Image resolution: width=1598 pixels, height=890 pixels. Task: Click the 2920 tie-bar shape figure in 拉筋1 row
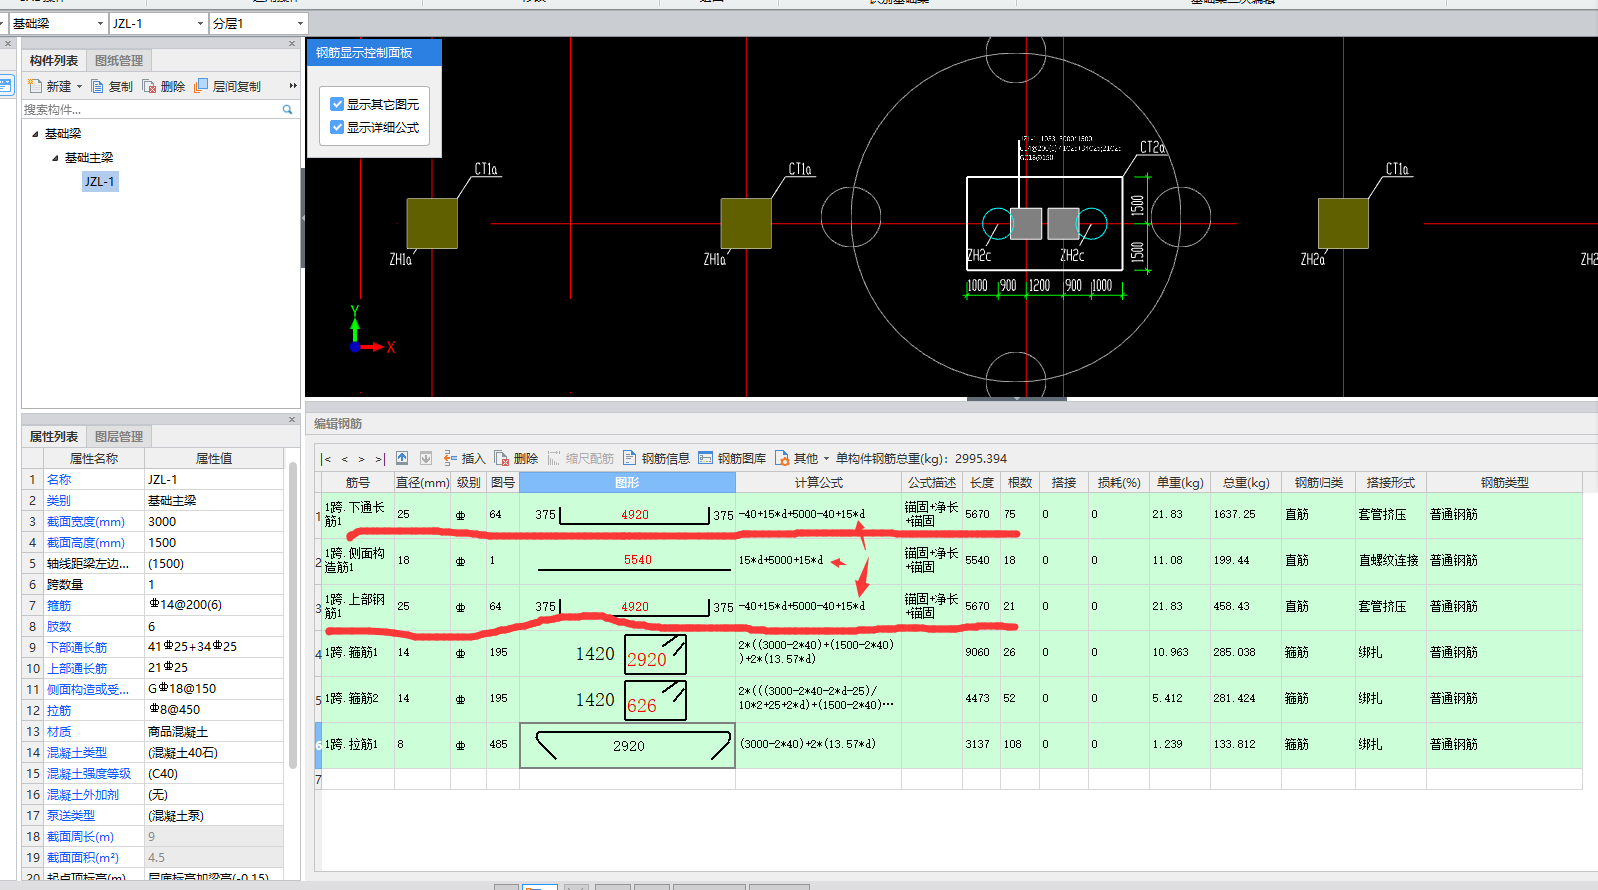coord(628,746)
